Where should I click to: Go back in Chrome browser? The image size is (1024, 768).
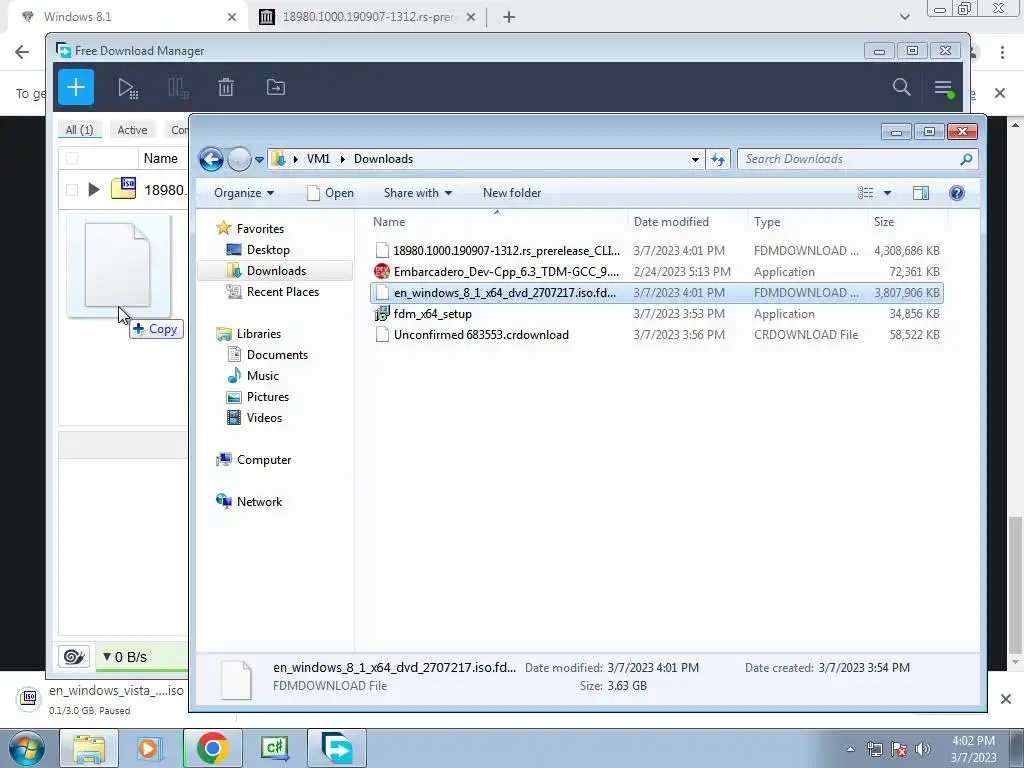22,52
